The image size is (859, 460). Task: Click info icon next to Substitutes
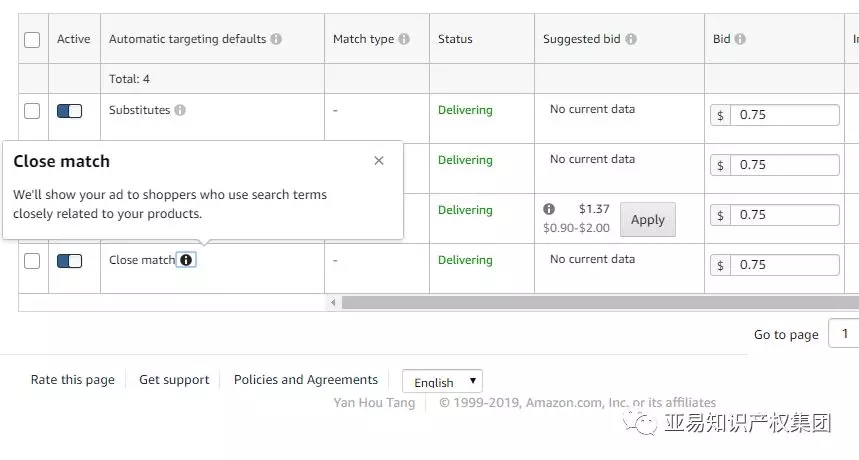180,110
